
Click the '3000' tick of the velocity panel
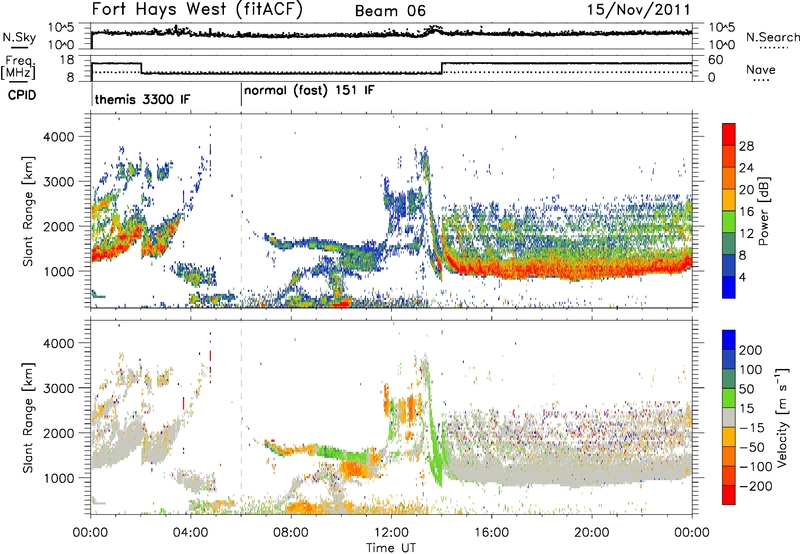59,388
